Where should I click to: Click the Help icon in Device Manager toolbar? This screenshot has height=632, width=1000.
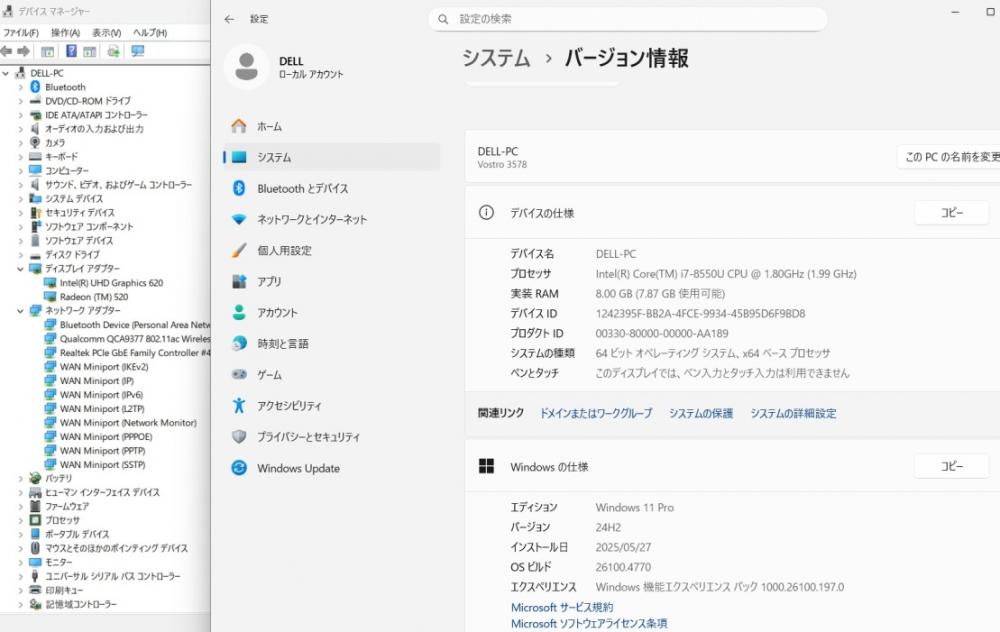pyautogui.click(x=71, y=51)
